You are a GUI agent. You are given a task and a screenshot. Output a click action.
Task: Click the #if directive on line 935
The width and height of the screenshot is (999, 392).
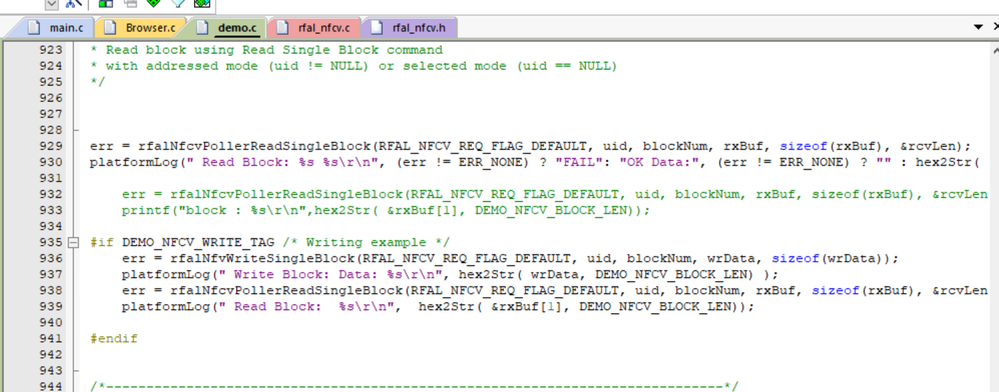point(102,242)
